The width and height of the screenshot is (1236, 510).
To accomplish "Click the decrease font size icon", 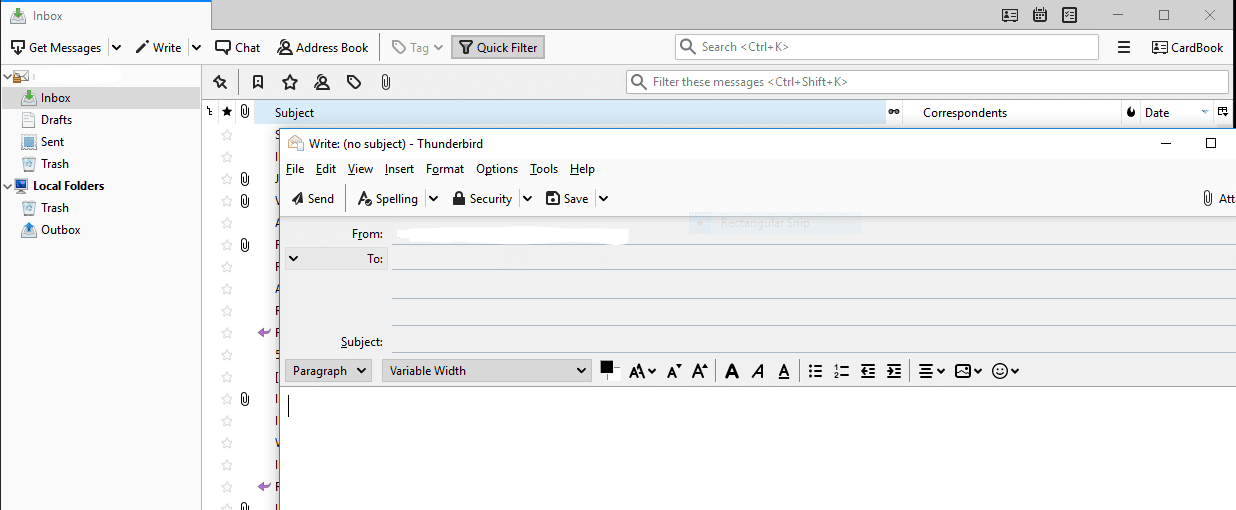I will coord(674,371).
